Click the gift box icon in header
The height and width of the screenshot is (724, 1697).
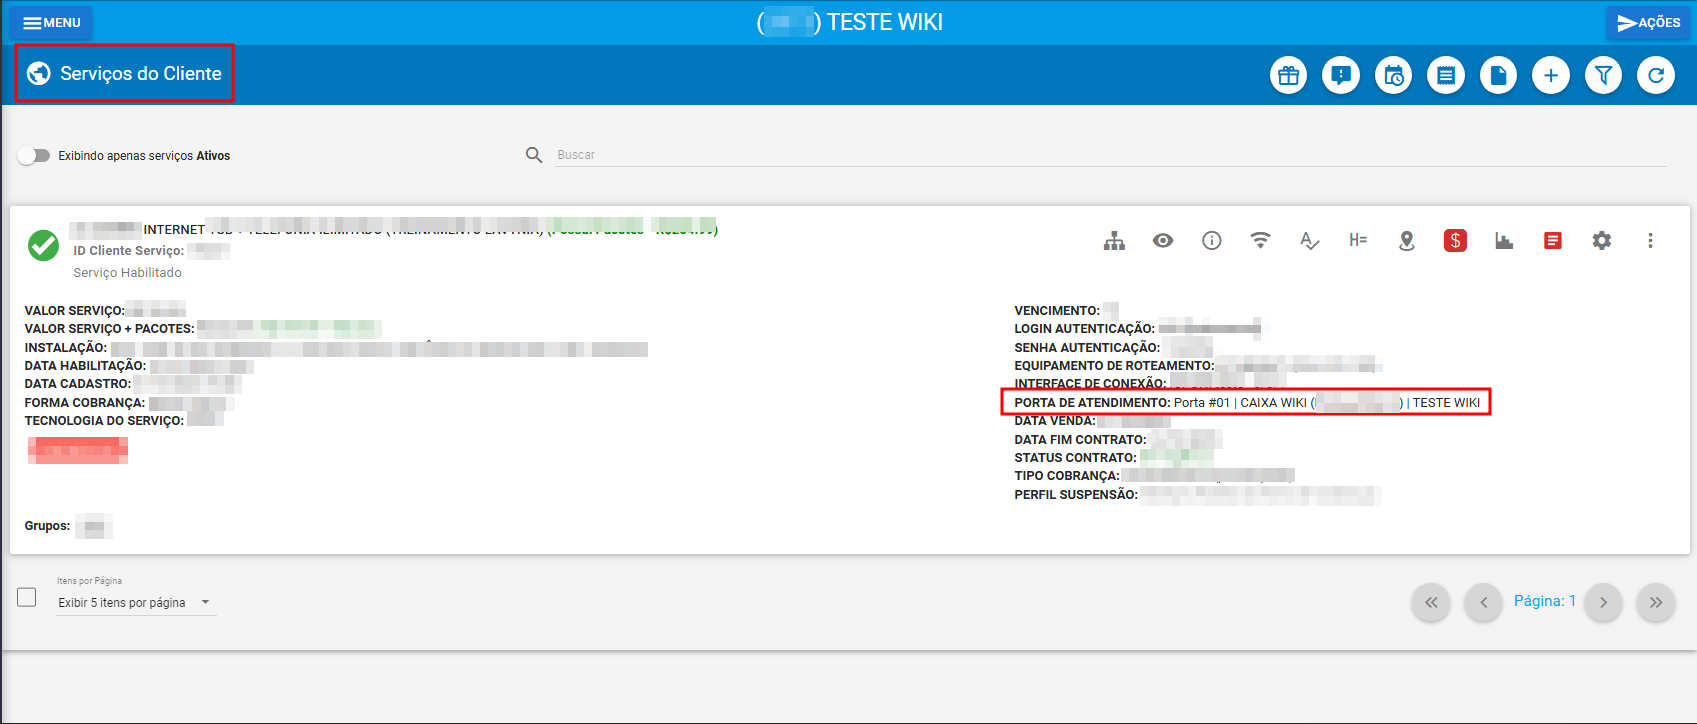pos(1288,75)
